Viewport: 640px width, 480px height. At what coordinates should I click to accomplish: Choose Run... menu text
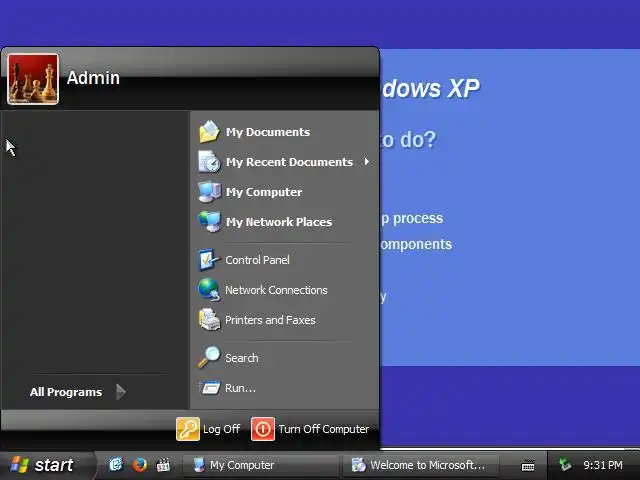click(240, 388)
